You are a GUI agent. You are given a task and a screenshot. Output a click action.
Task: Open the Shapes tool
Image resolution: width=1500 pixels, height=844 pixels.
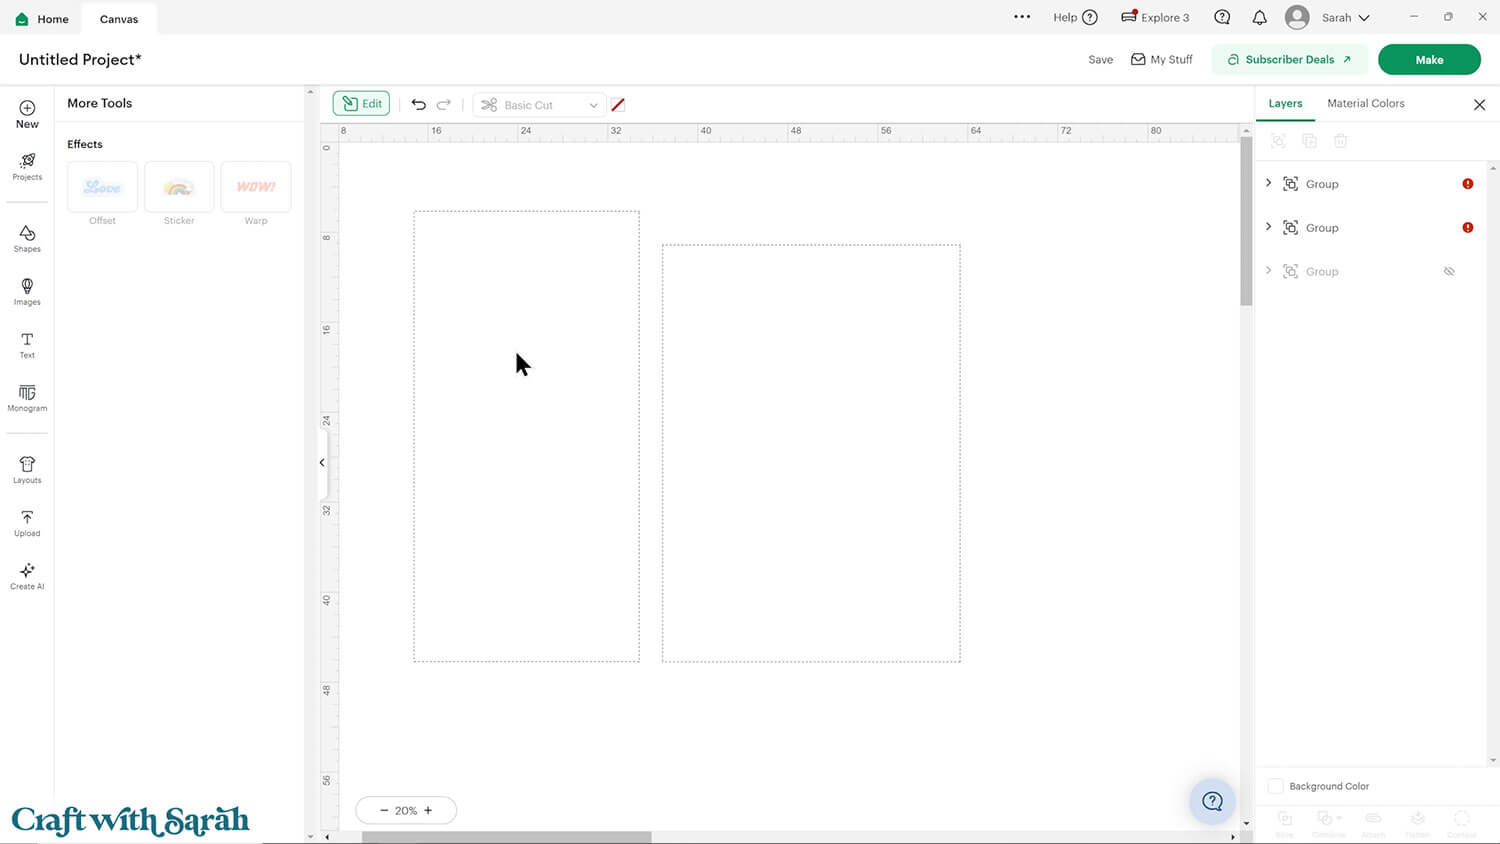27,237
